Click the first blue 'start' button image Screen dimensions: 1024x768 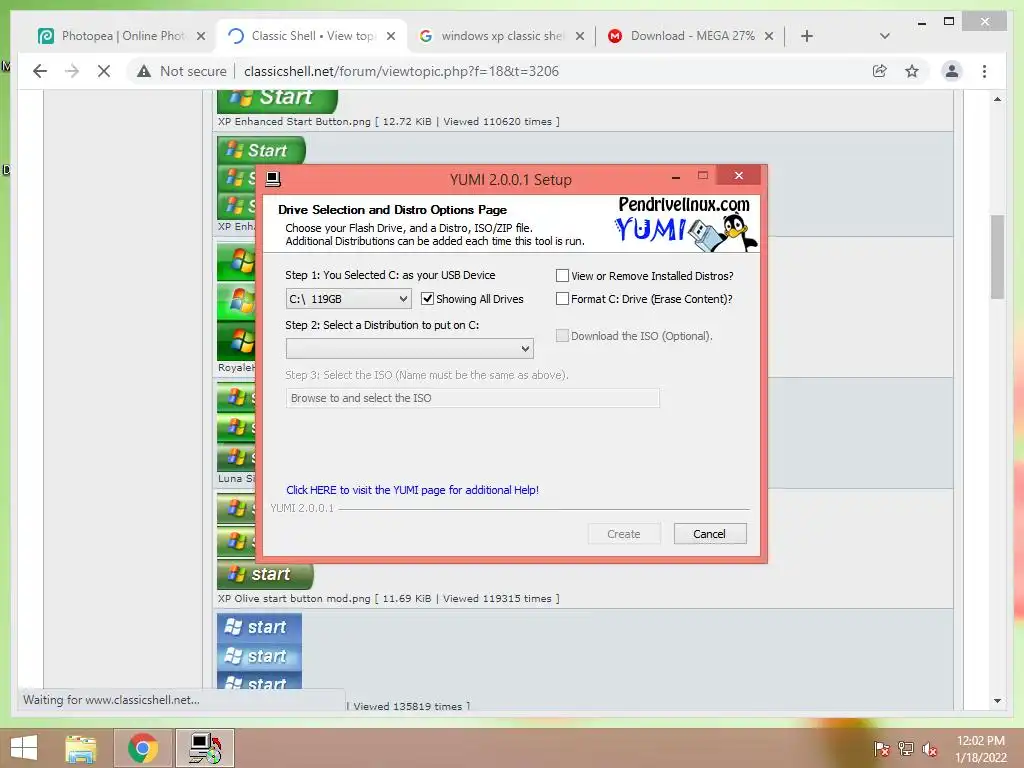(259, 627)
